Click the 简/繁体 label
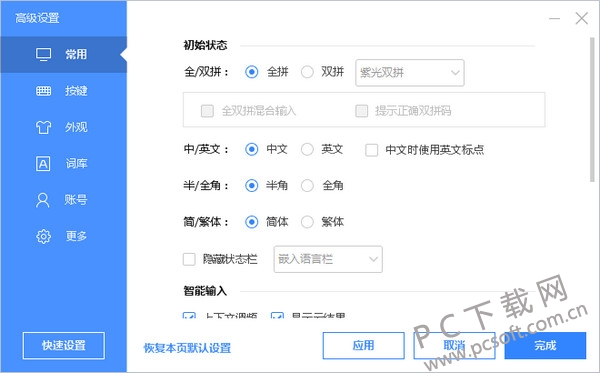Screen dimensions: 600x373 point(207,222)
